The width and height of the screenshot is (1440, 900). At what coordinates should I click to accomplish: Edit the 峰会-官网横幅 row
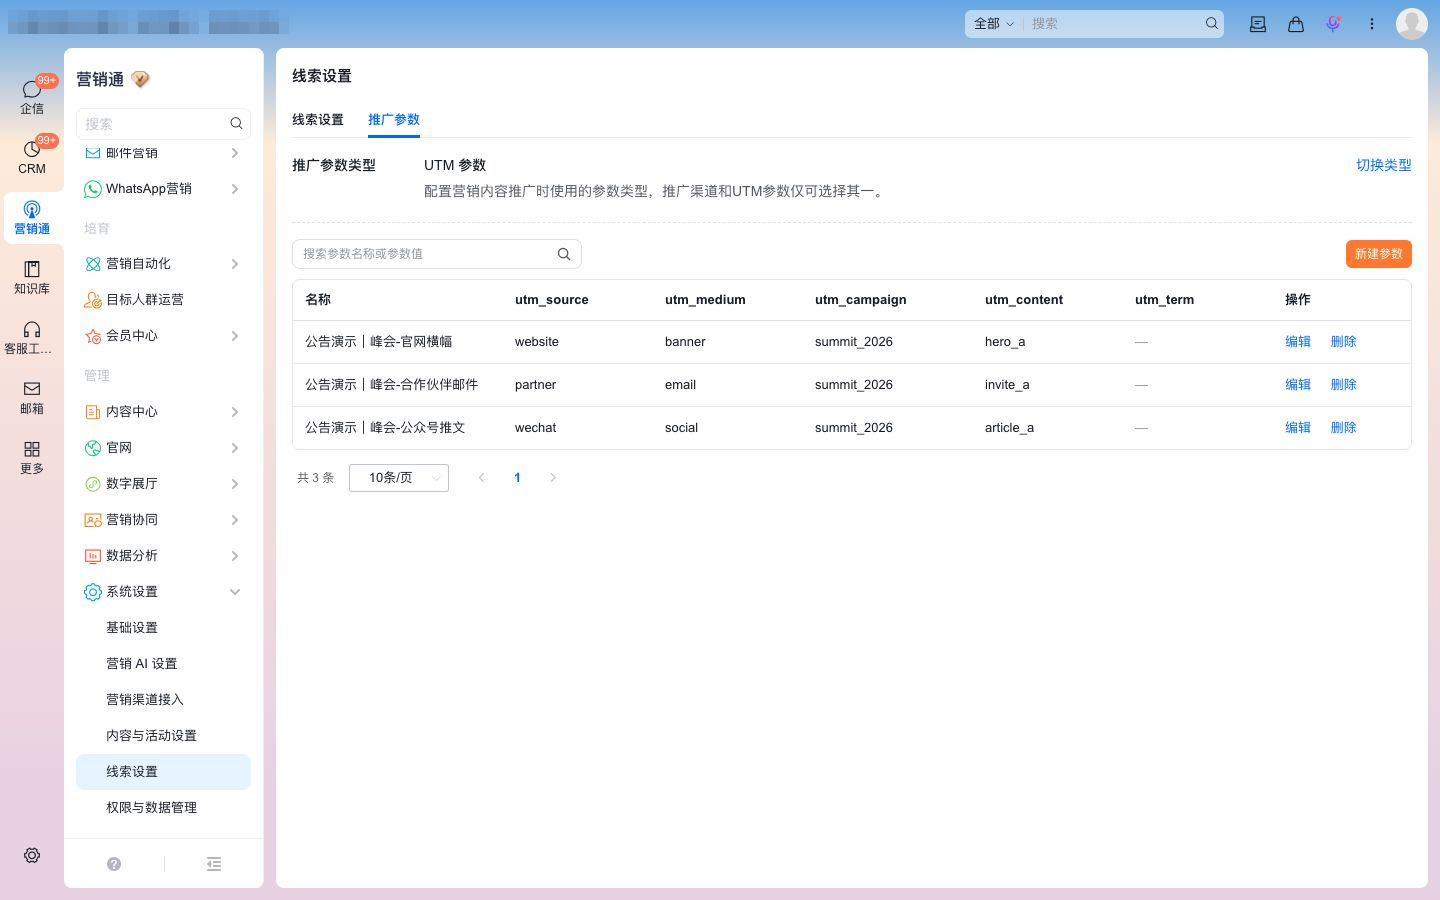[1298, 342]
